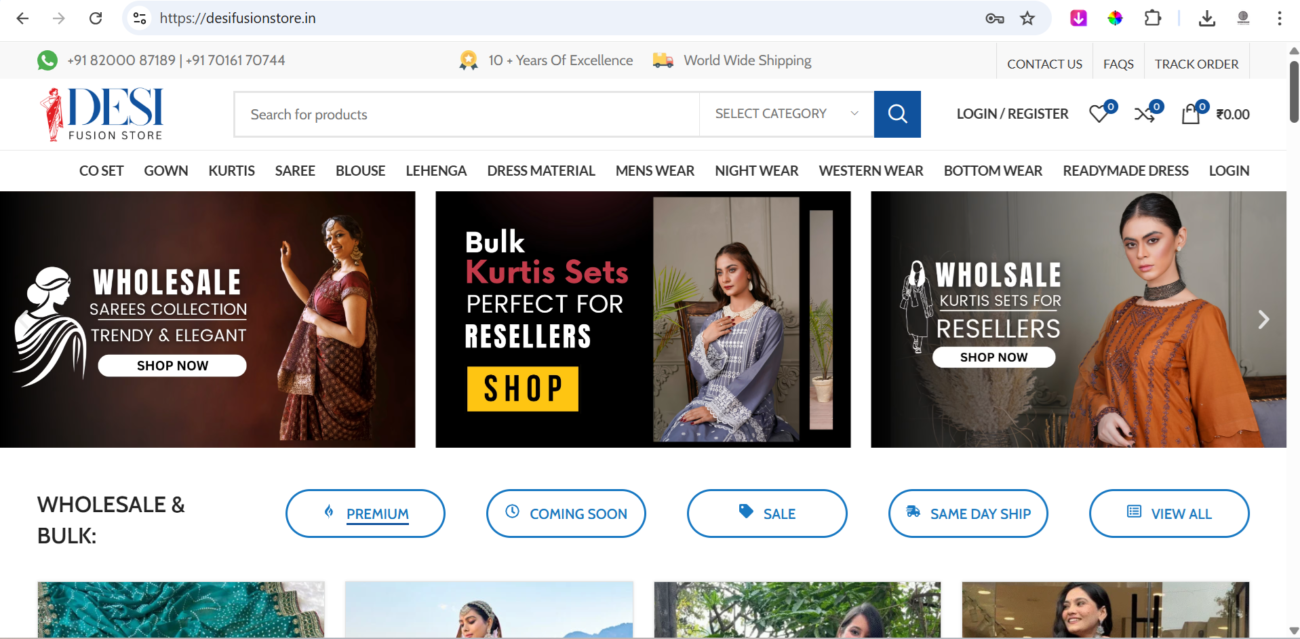Click the Login / Register link
1300x639 pixels.
tap(1012, 114)
